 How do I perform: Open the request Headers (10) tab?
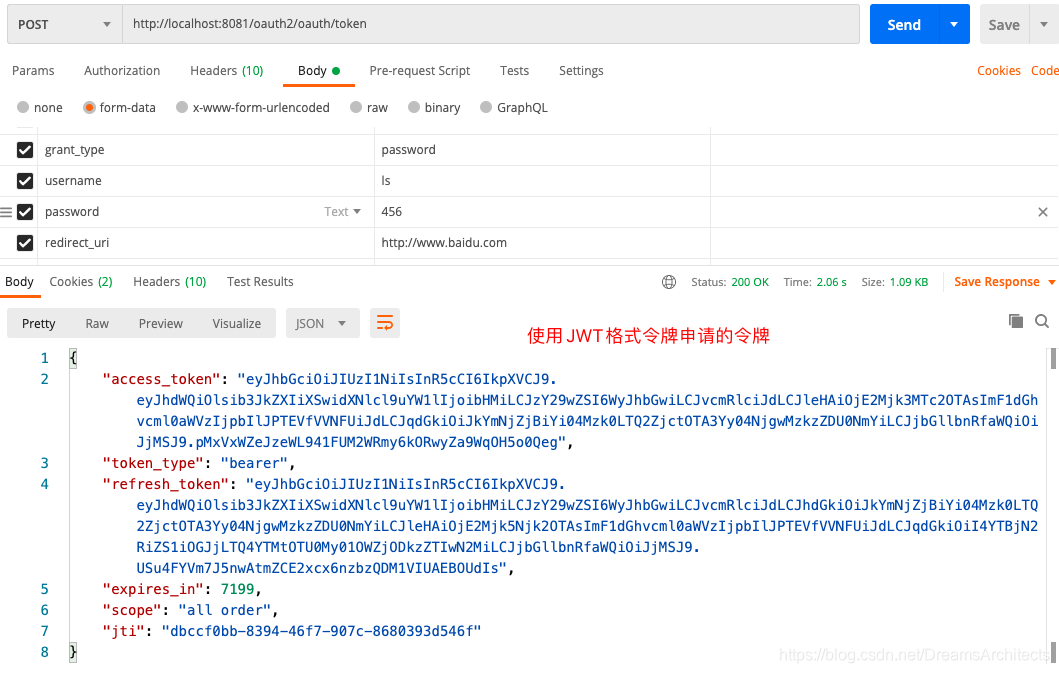point(227,71)
